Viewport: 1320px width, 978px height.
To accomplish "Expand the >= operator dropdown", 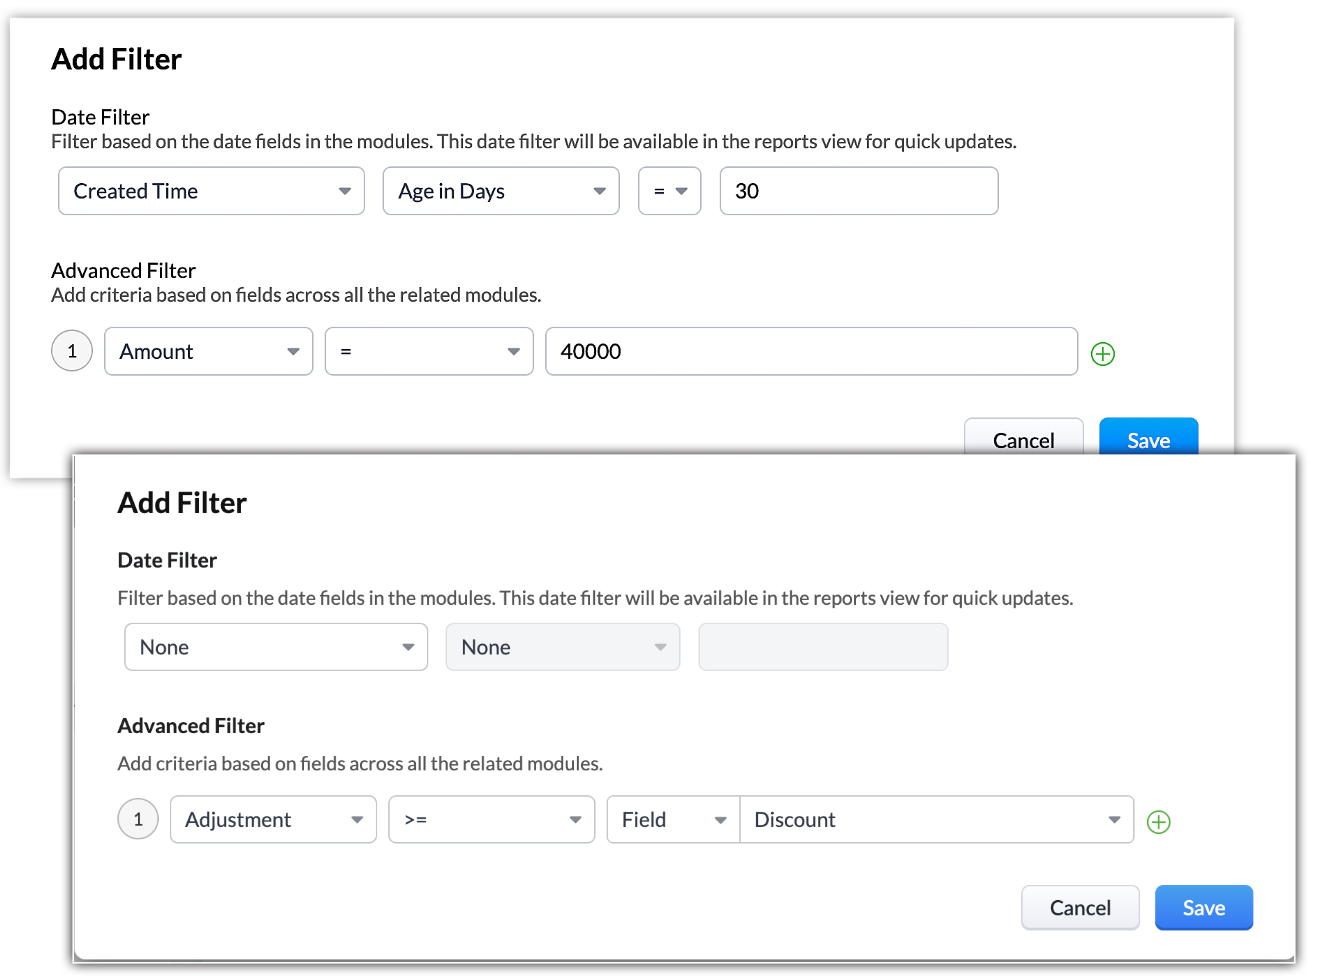I will [x=491, y=820].
